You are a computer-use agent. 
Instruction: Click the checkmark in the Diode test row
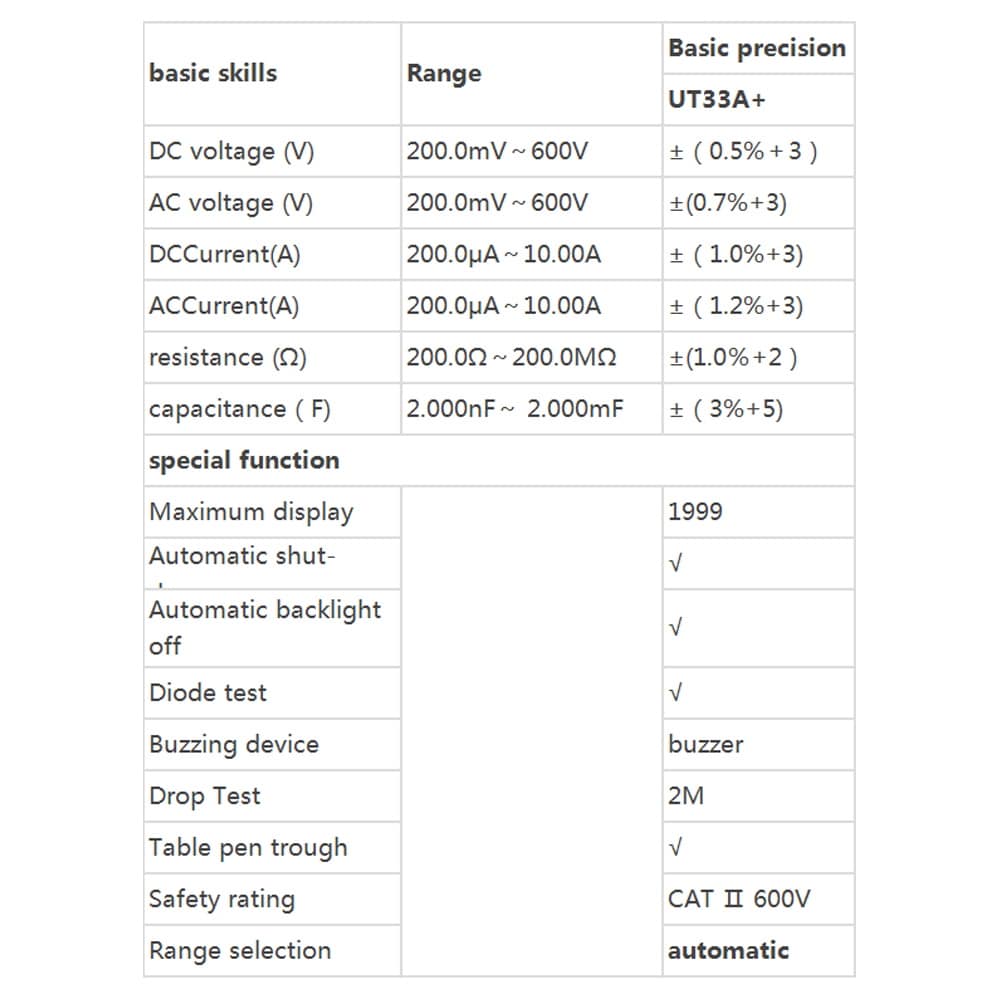coord(676,692)
